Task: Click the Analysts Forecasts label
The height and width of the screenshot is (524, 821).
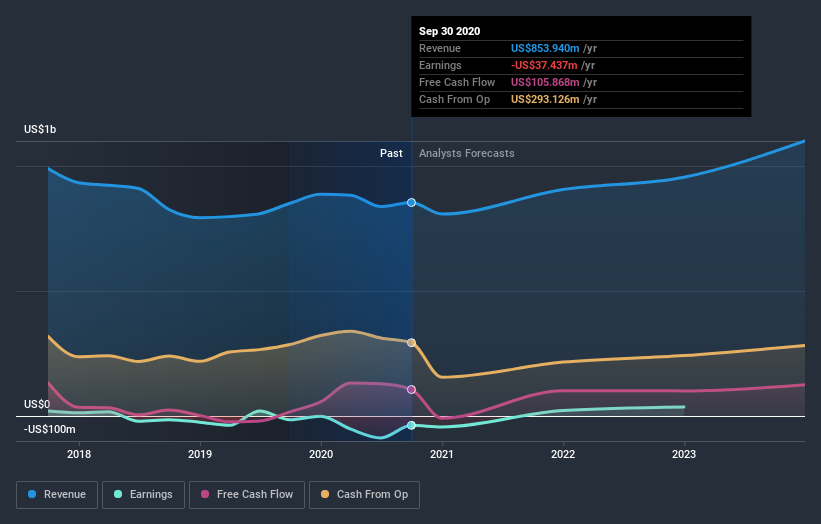Action: coord(467,153)
